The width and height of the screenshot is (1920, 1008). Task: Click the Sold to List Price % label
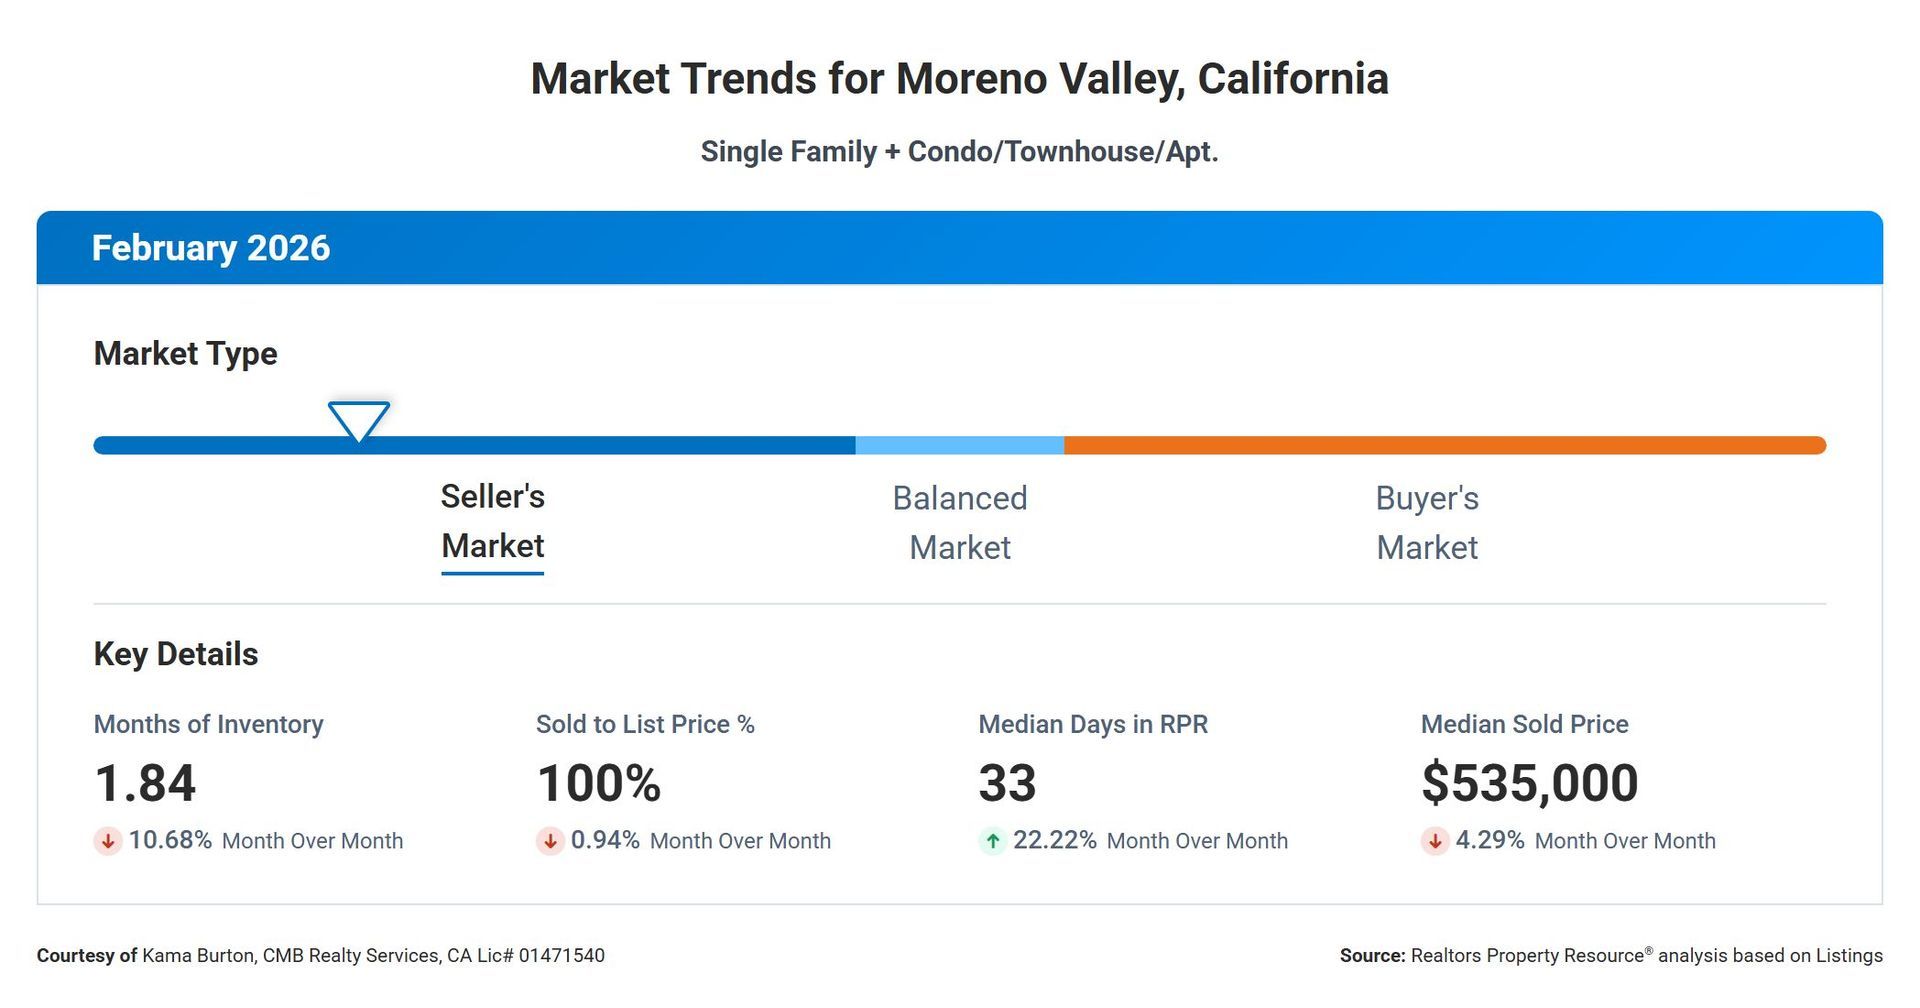pyautogui.click(x=645, y=724)
